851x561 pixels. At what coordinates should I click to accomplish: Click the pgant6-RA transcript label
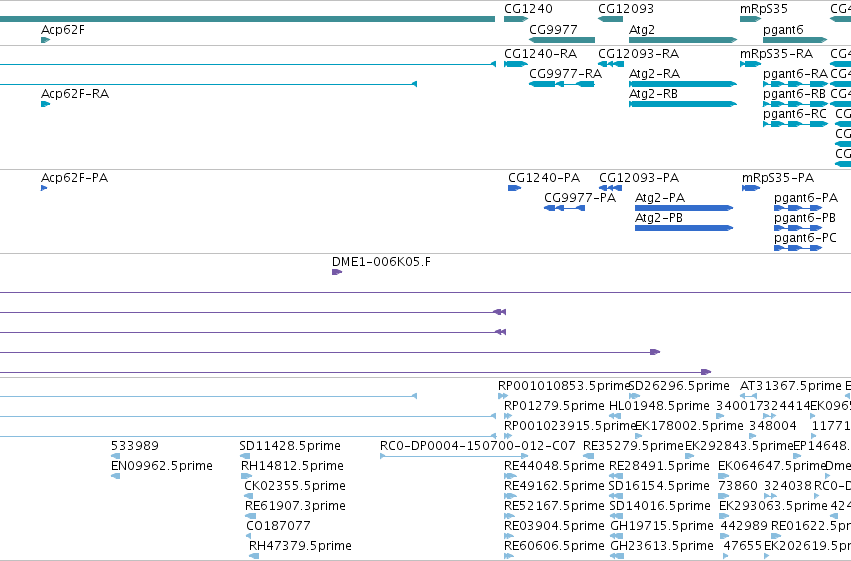(795, 74)
